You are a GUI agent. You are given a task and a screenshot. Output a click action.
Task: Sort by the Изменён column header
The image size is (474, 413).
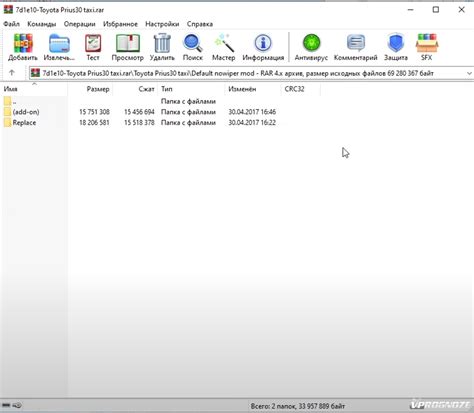tap(253, 89)
